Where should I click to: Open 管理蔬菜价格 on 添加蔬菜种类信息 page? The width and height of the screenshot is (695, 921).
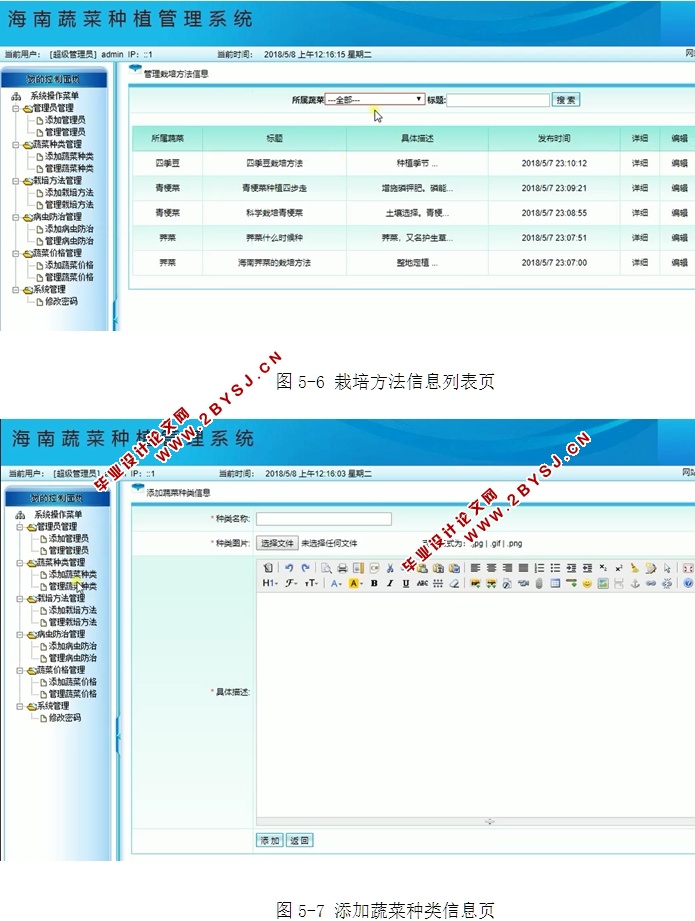[72, 694]
